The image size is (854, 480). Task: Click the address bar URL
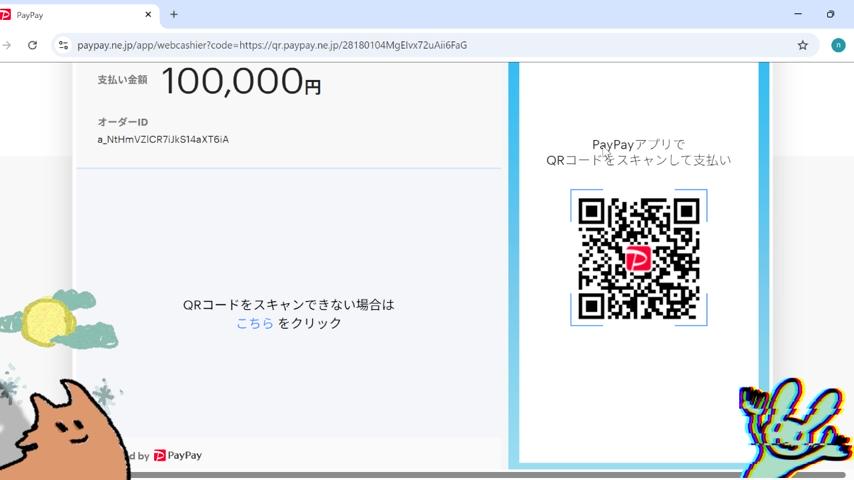point(272,45)
